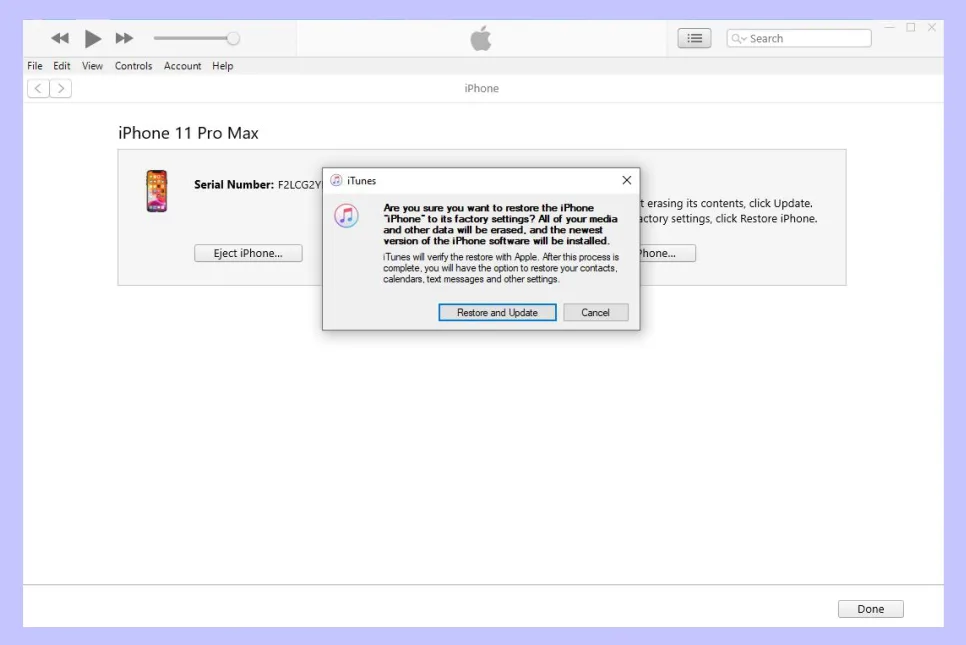Click the iPhone 11 Pro Max heading
966x645 pixels.
pyautogui.click(x=188, y=133)
